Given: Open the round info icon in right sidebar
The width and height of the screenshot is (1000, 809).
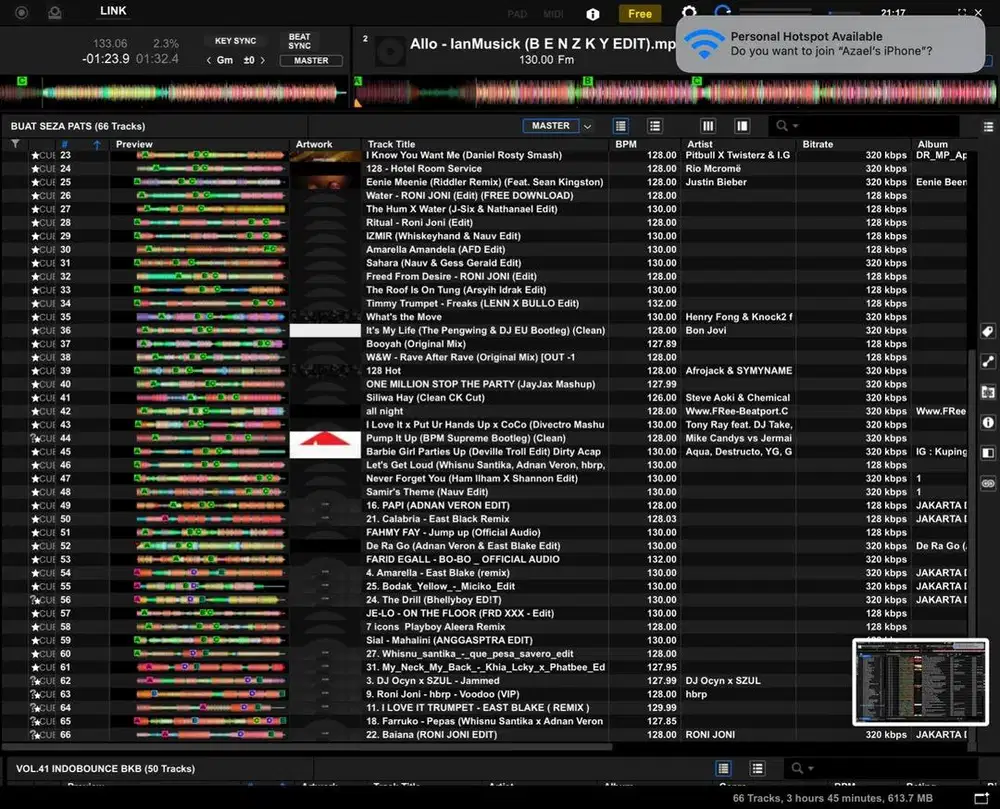Looking at the screenshot, I should (x=988, y=422).
